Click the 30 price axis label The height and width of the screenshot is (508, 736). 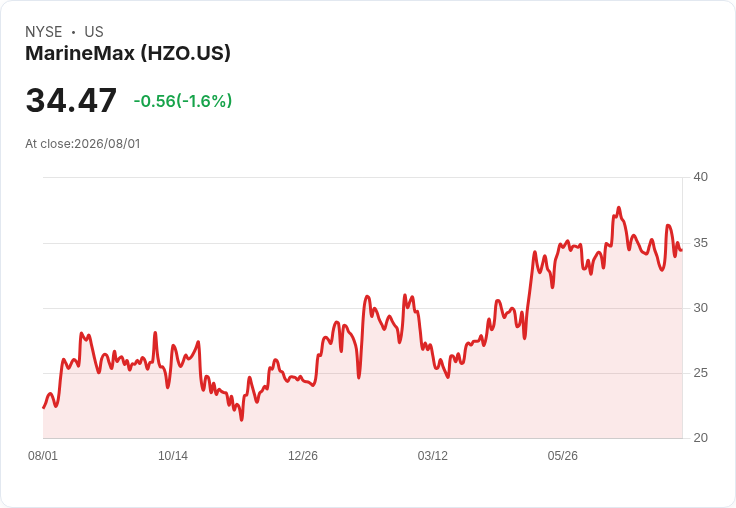(700, 308)
